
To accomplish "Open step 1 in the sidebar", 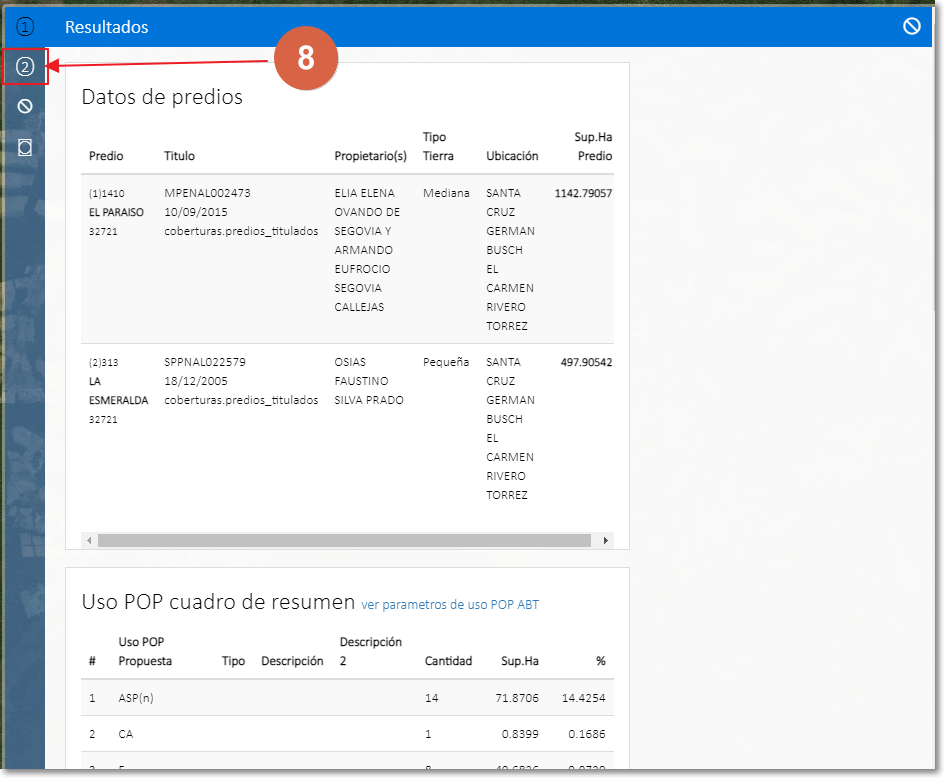I will 25,27.
